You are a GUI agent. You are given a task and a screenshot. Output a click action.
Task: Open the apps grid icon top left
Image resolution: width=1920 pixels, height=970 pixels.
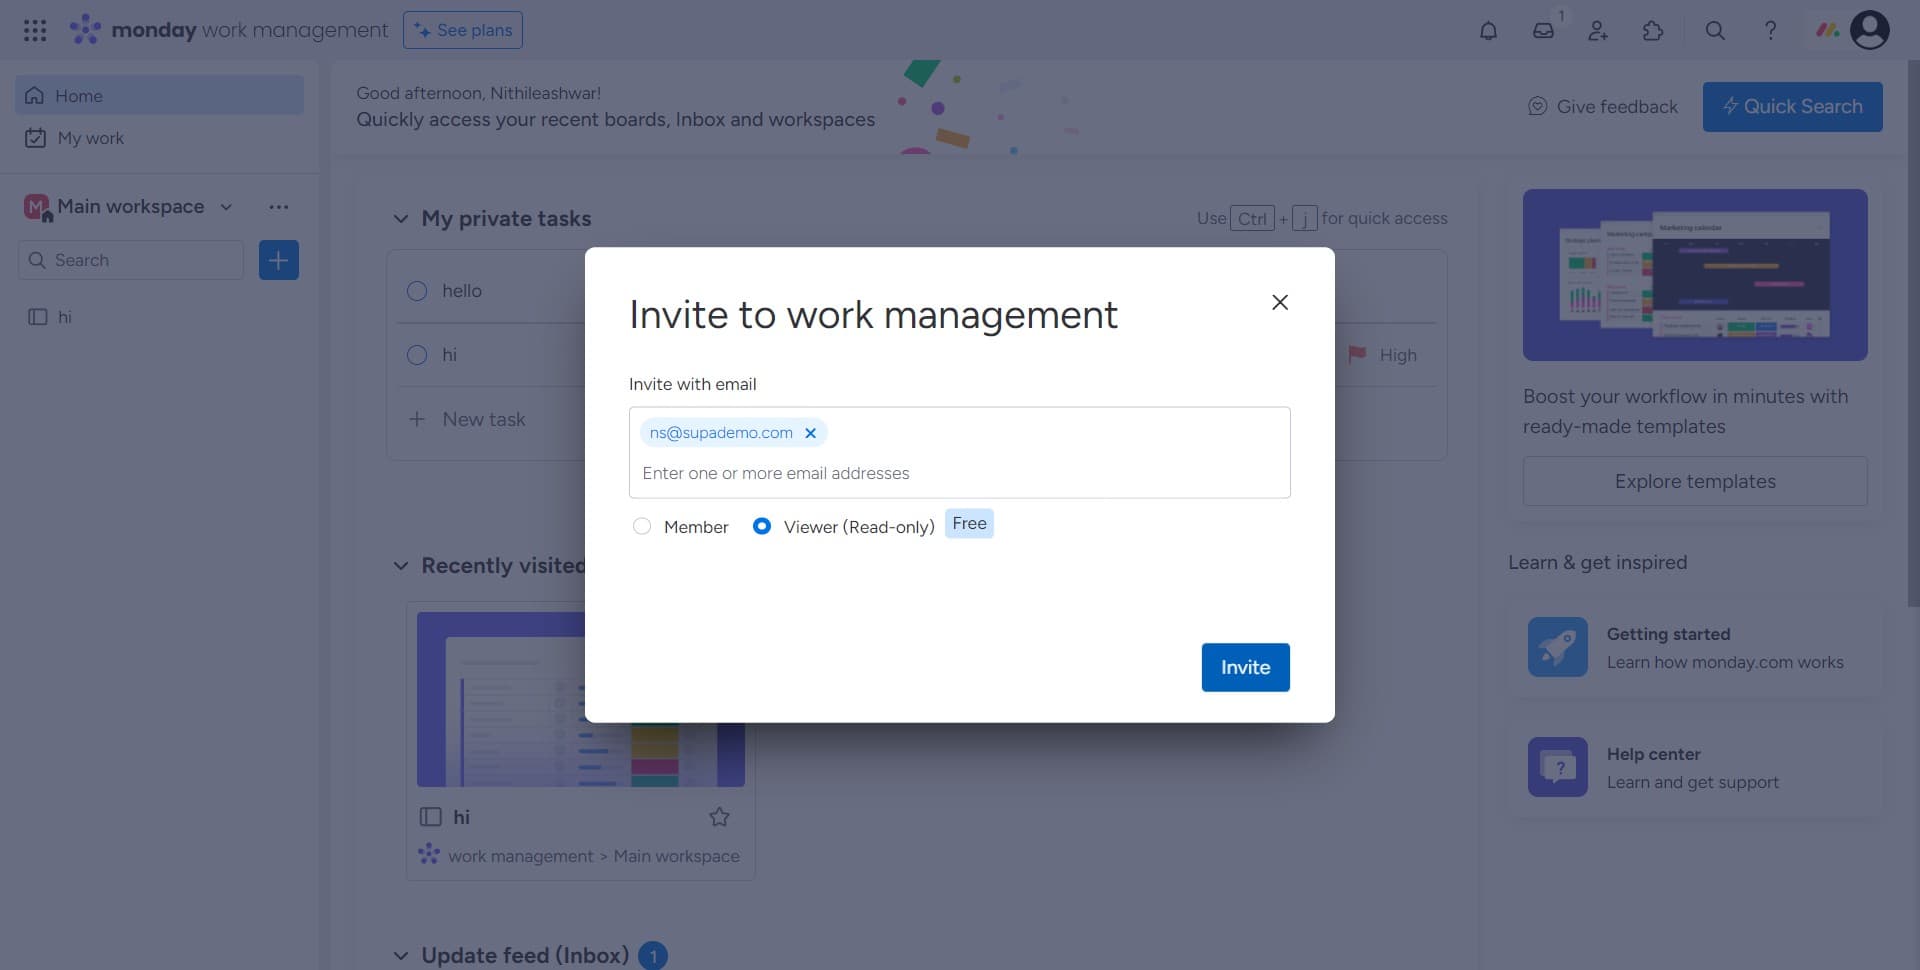[x=35, y=30]
